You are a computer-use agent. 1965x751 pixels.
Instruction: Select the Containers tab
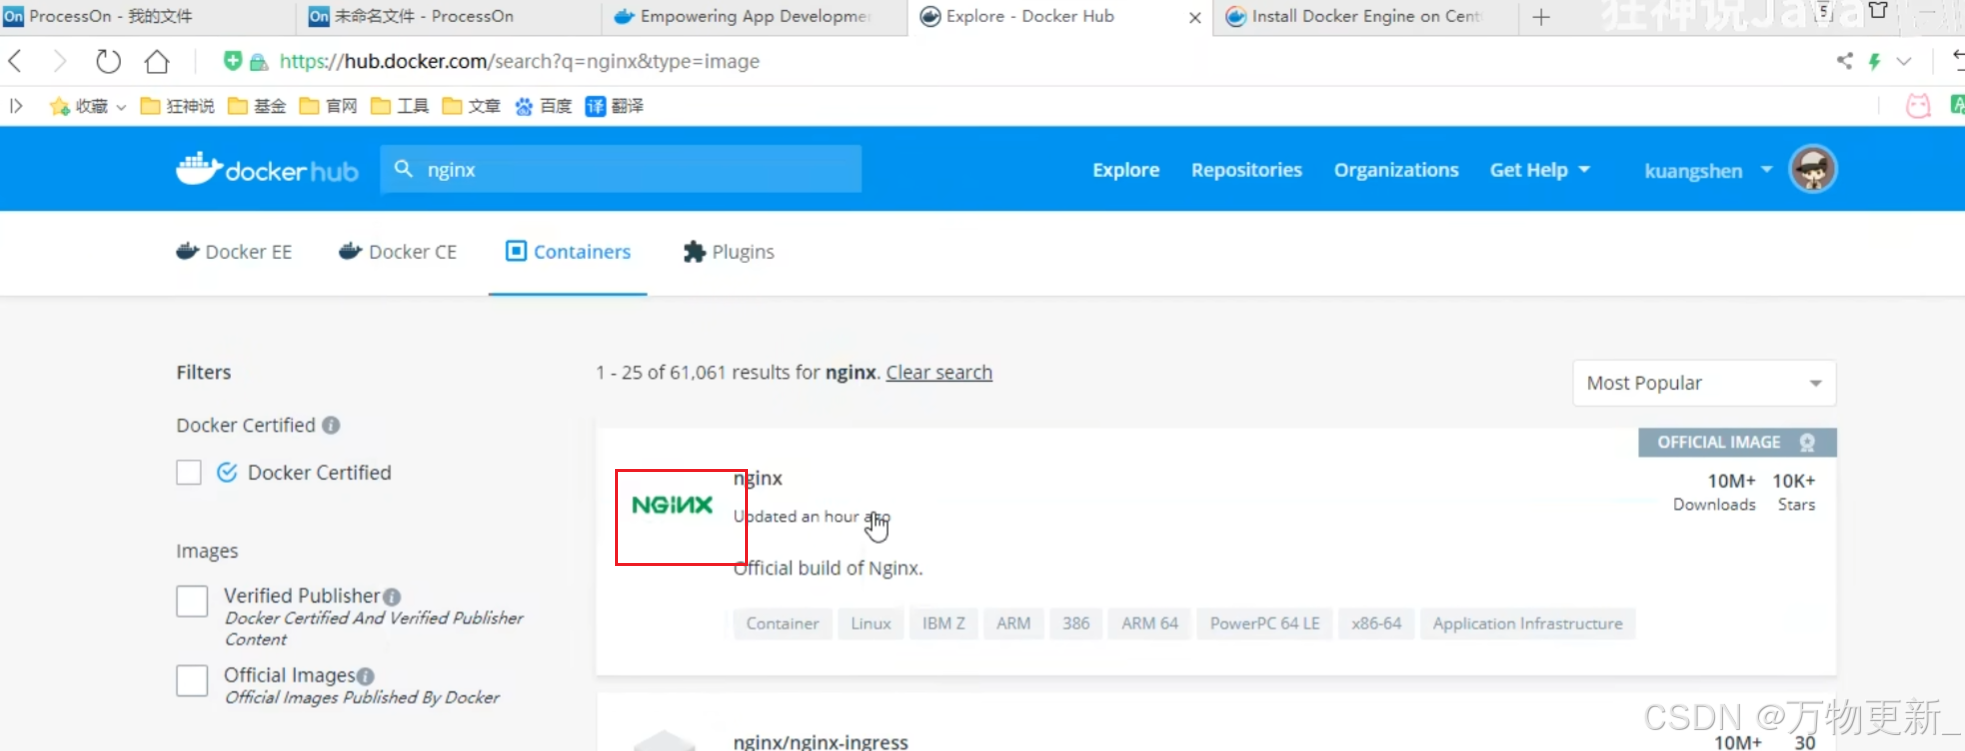568,252
